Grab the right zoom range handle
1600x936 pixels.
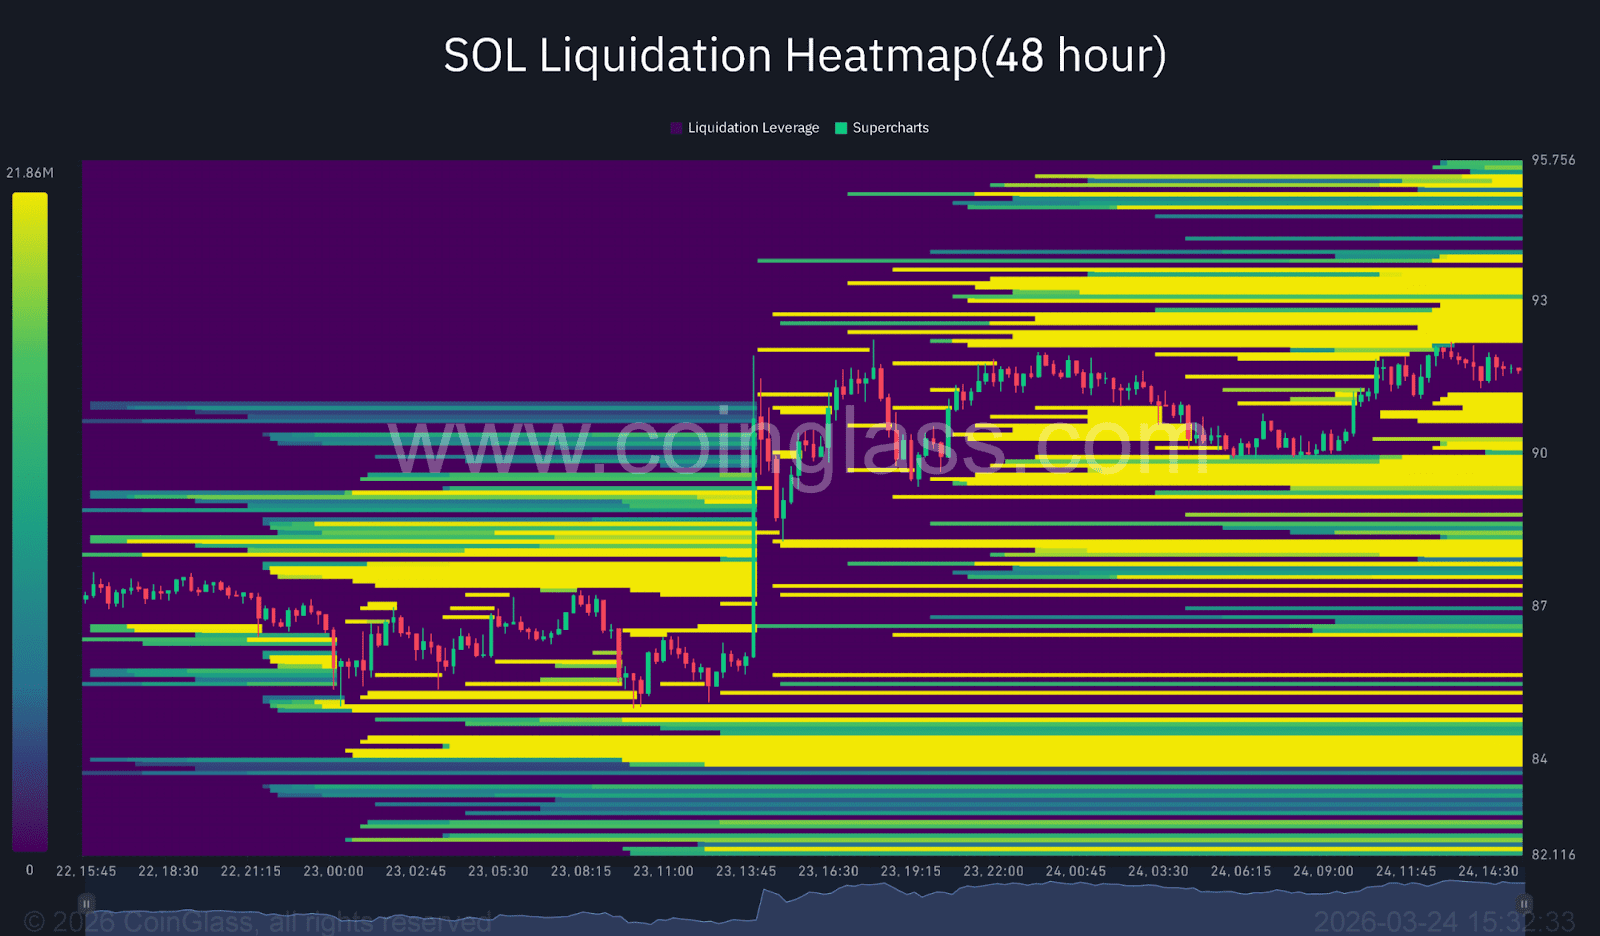point(1524,903)
